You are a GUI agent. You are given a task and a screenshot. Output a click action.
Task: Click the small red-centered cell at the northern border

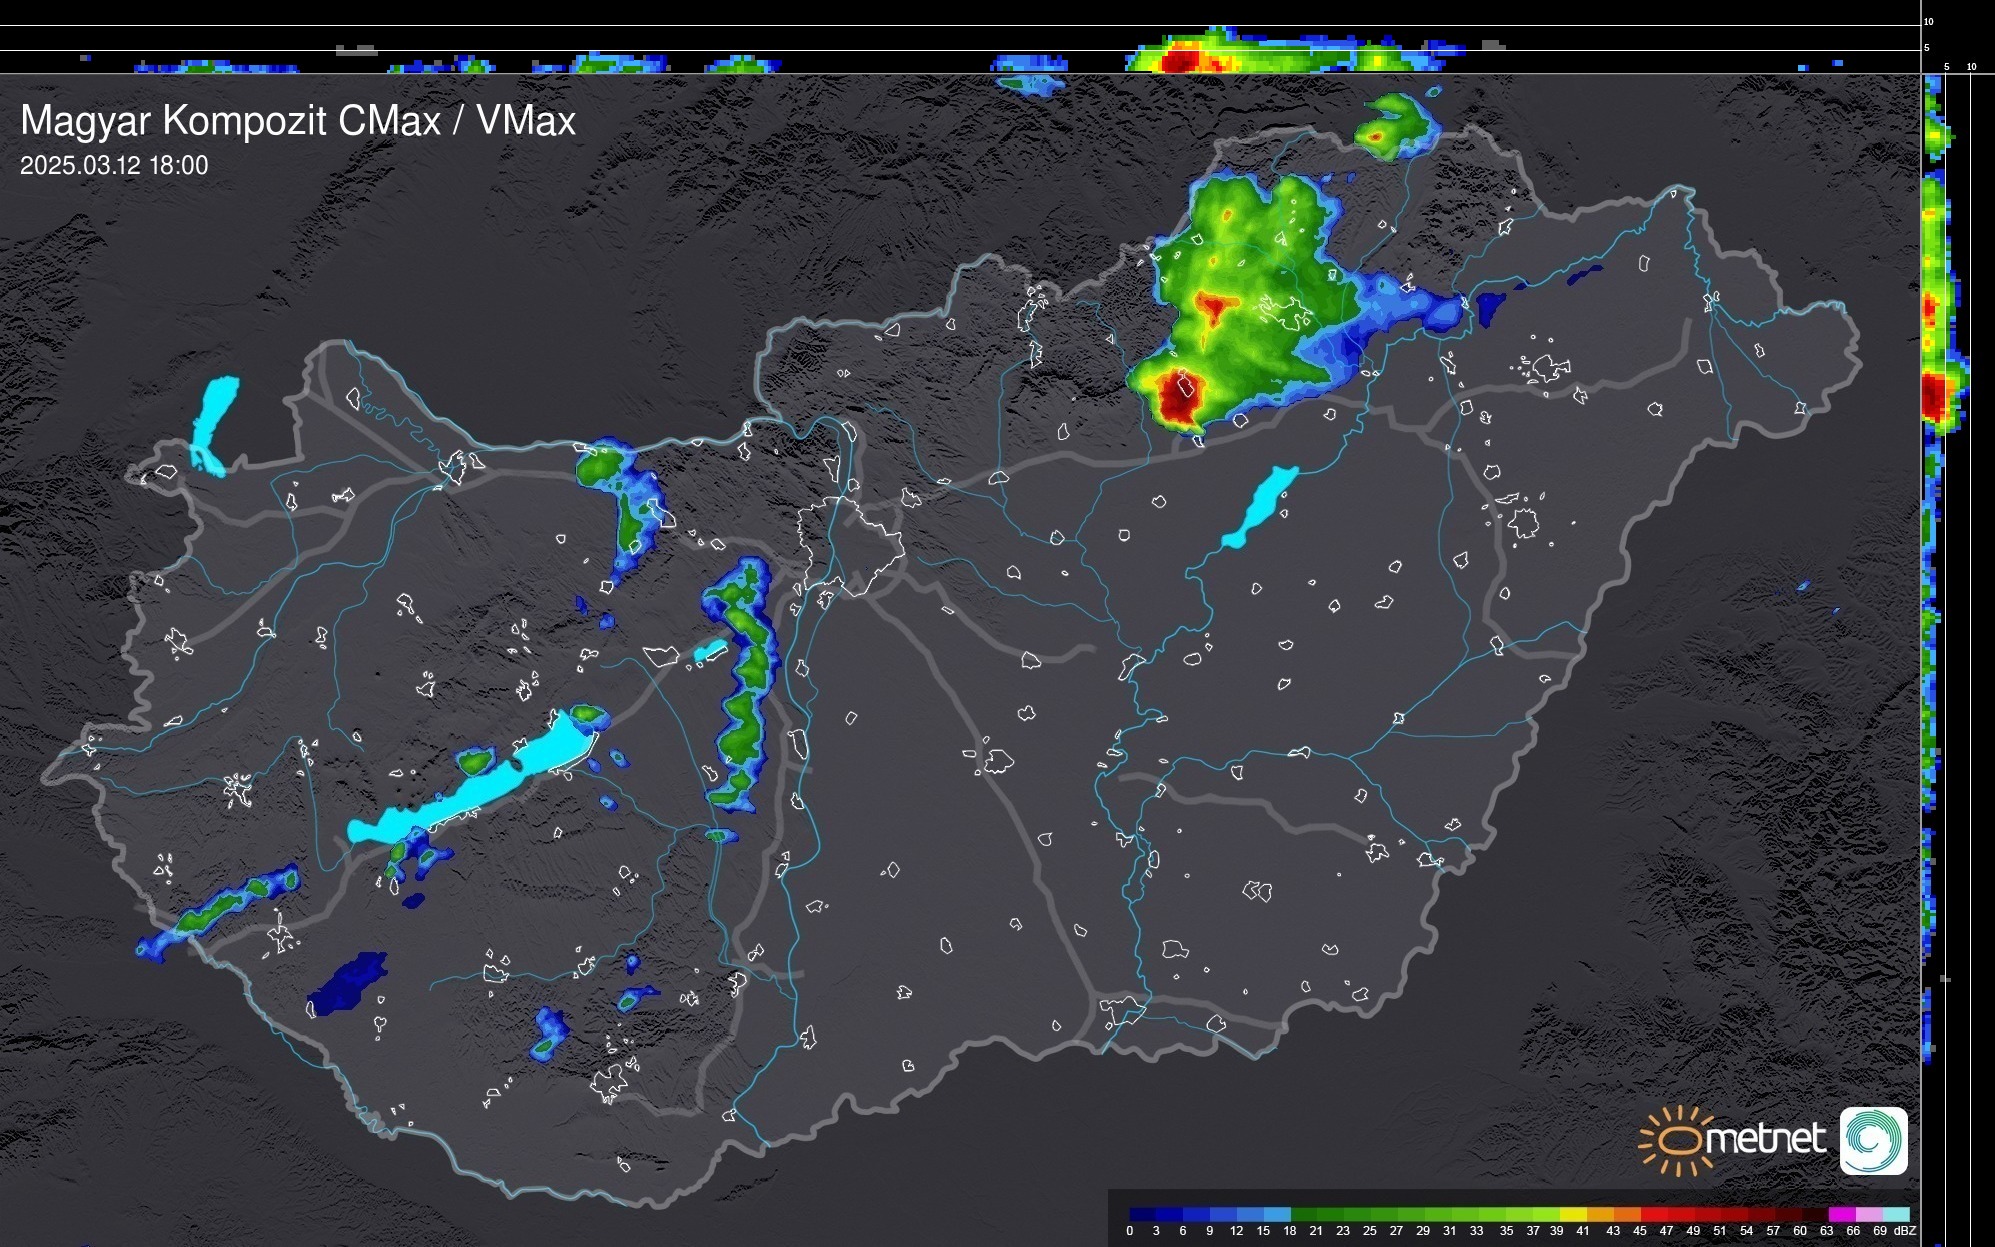1376,136
